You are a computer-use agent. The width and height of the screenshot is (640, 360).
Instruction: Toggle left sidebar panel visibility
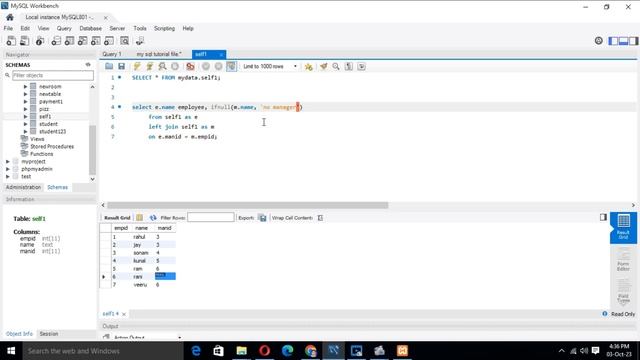pos(613,41)
